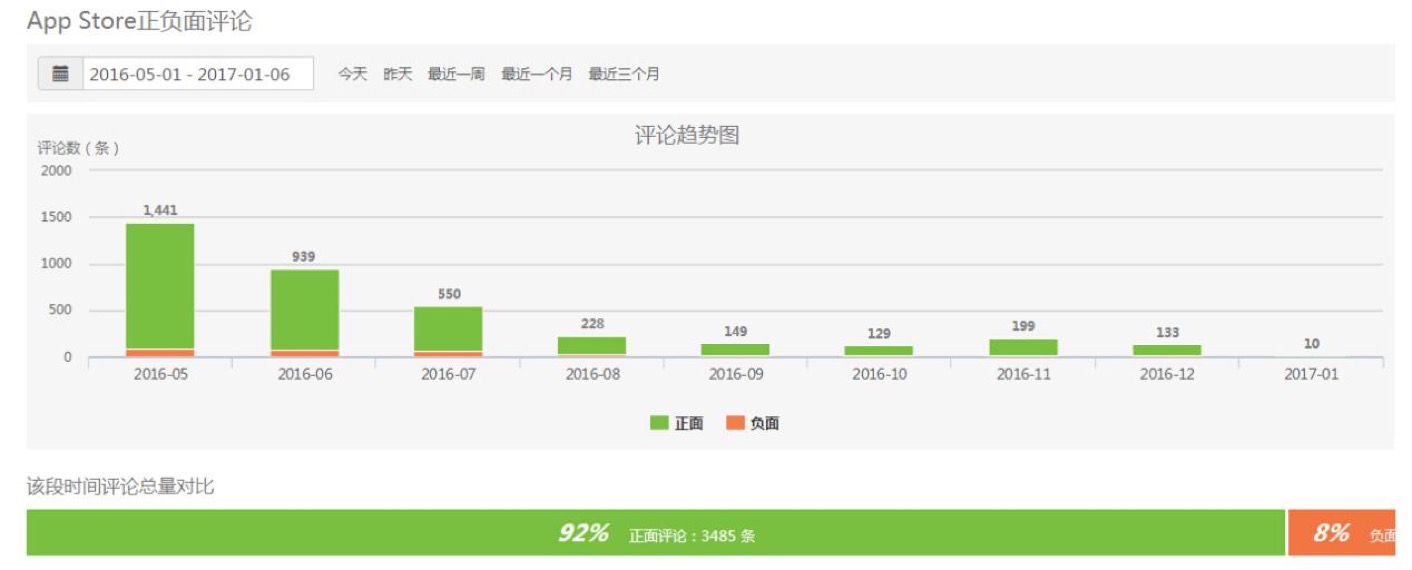
Task: Click the 2016-11 axis label
Action: click(1024, 375)
